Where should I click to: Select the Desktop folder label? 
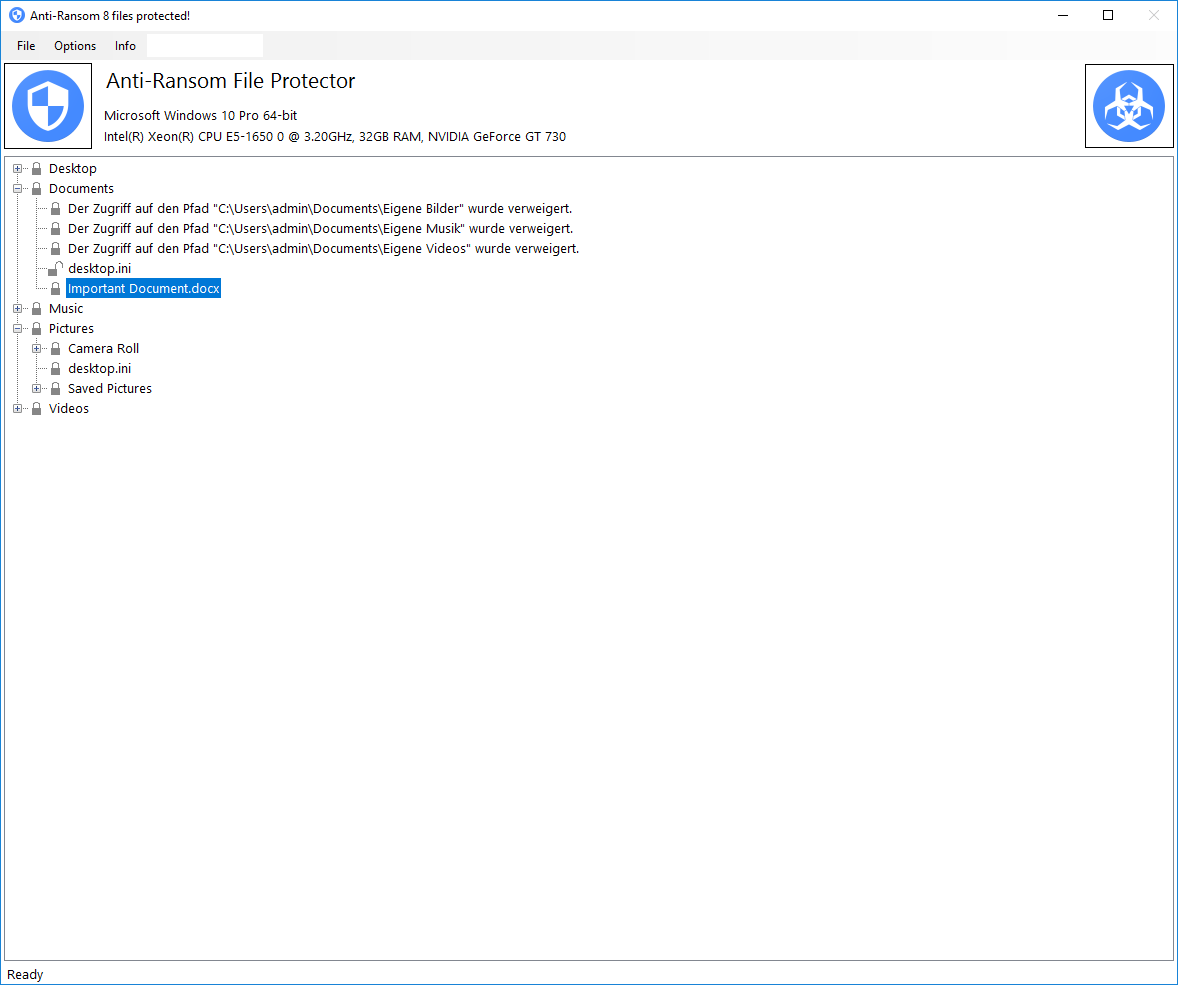(73, 168)
